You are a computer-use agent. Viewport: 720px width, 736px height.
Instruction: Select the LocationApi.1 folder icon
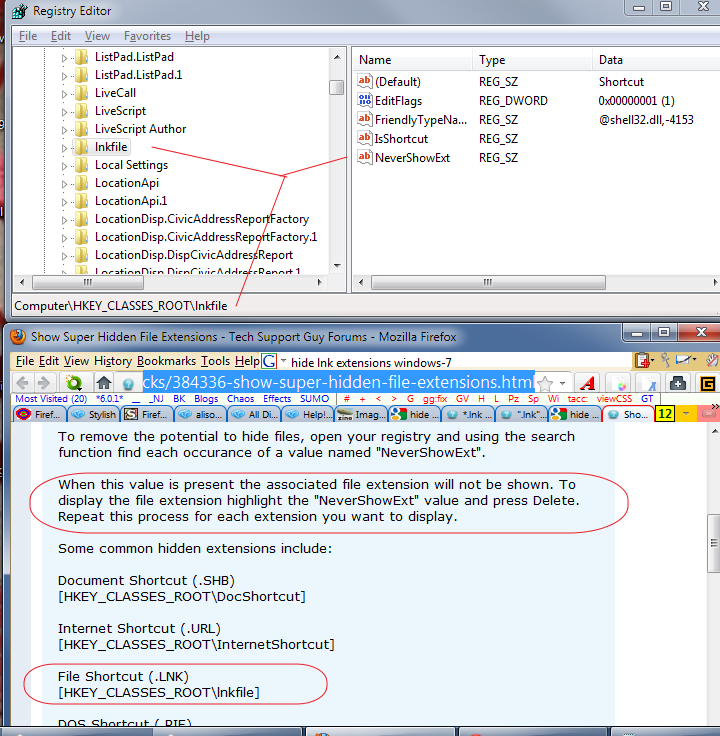coord(82,201)
